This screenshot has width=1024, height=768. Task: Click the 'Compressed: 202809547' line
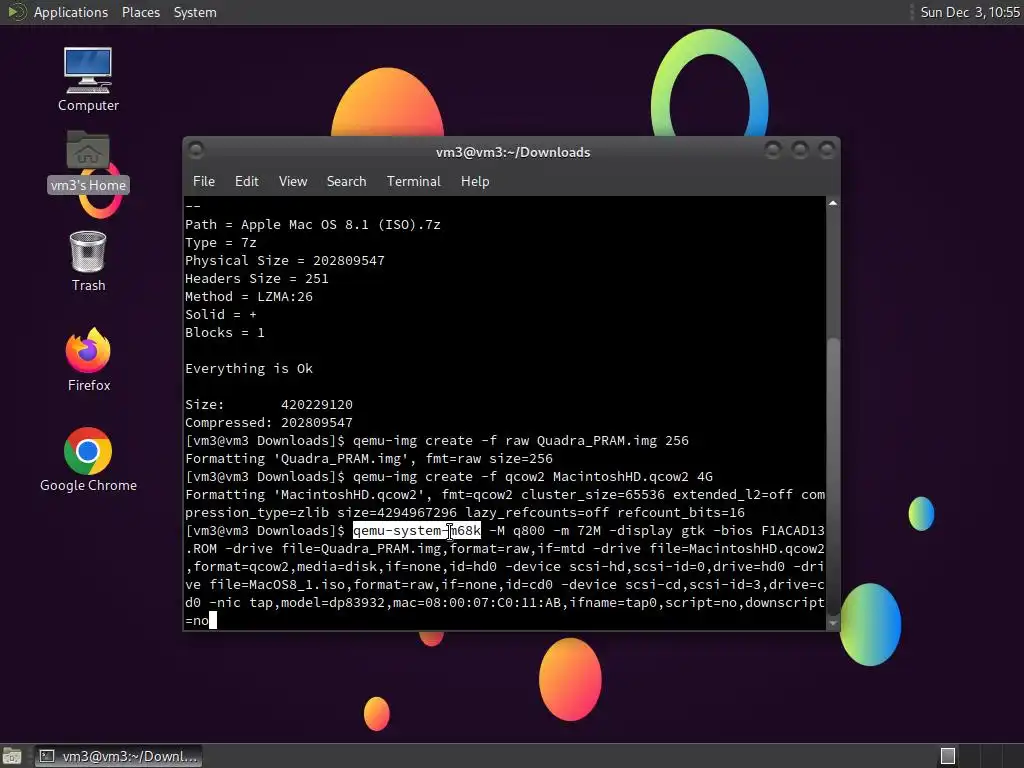tap(269, 423)
